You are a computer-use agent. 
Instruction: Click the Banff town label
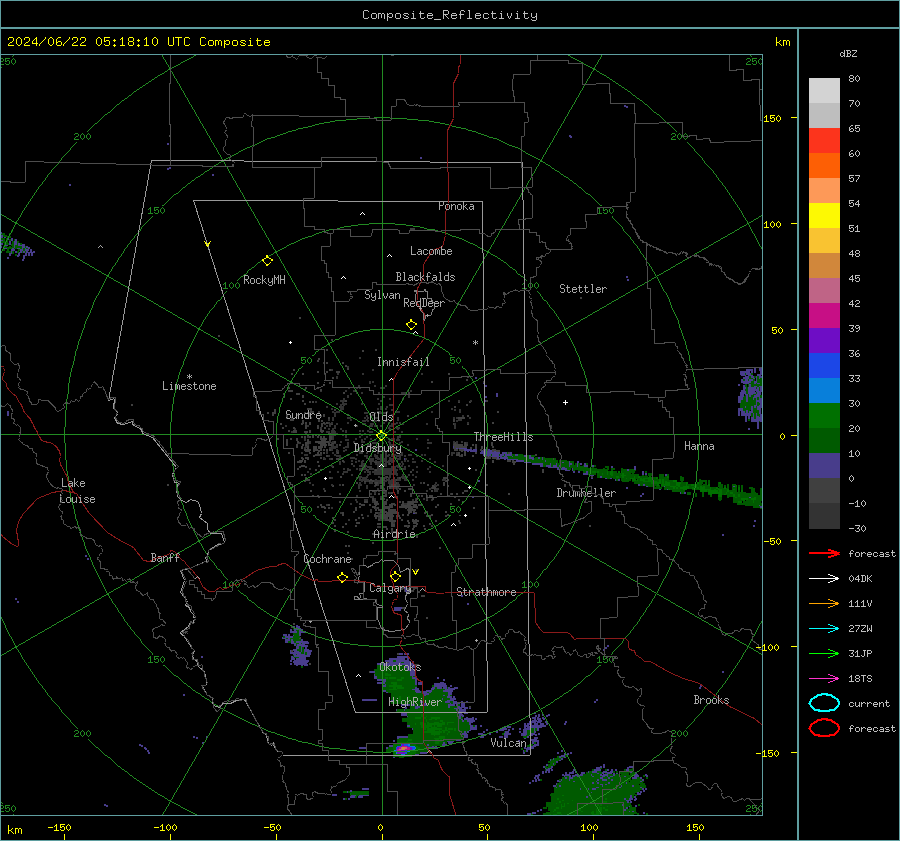point(165,558)
